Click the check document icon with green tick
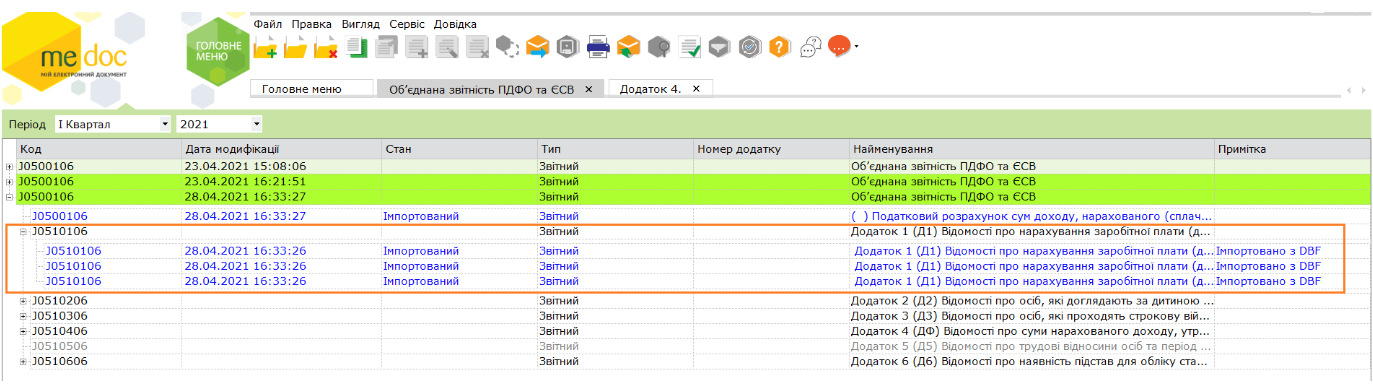Image resolution: width=1373 pixels, height=386 pixels. pos(689,46)
